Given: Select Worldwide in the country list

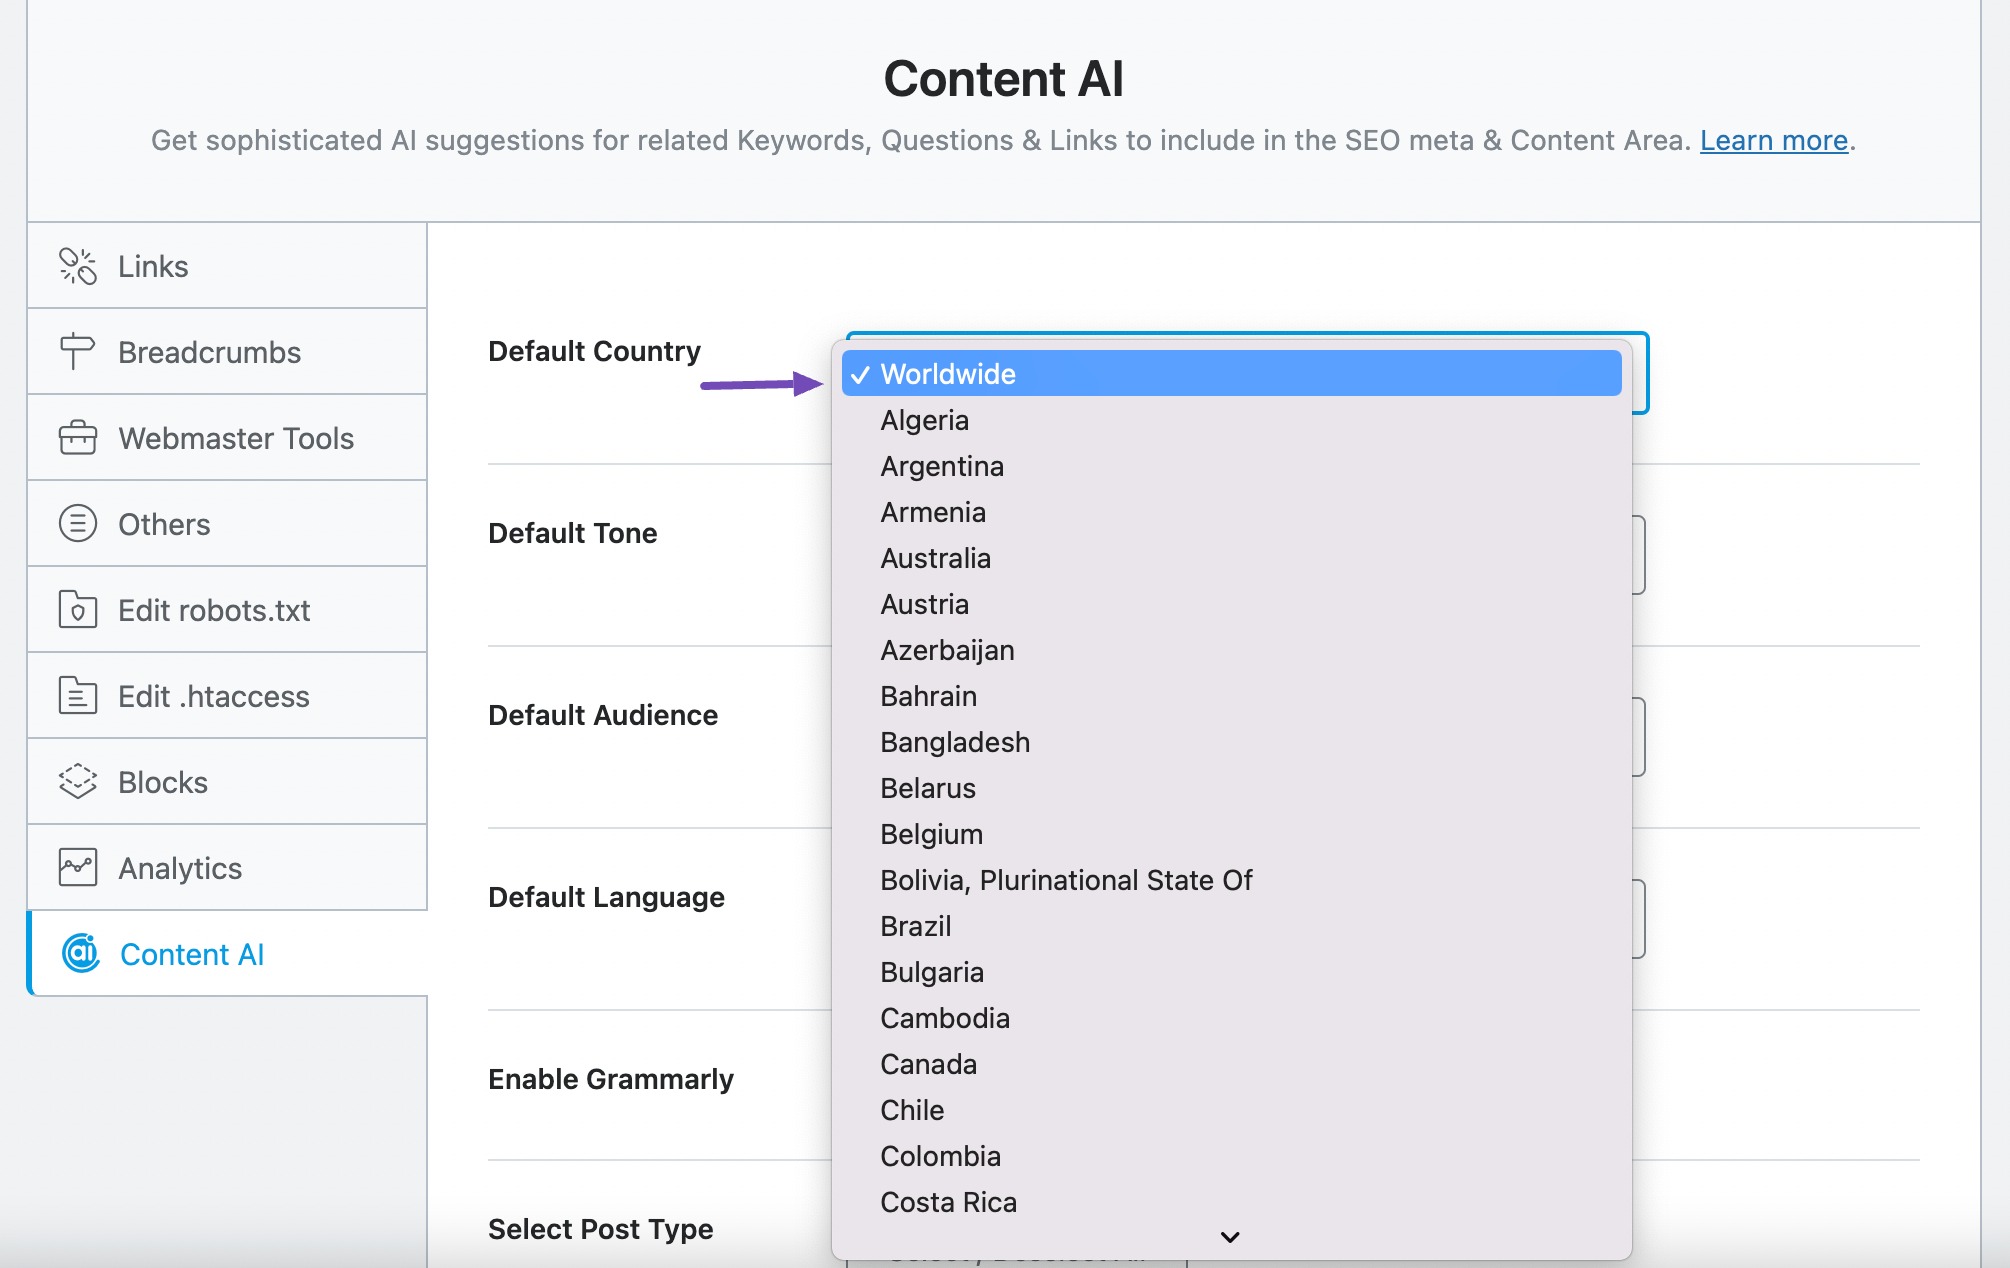Looking at the screenshot, I should coord(1231,374).
